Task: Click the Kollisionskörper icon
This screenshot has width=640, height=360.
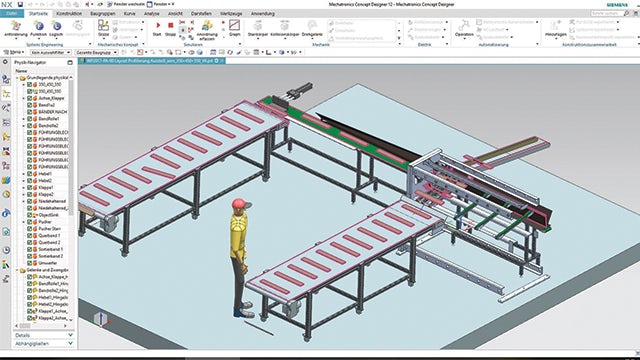Action: point(284,26)
